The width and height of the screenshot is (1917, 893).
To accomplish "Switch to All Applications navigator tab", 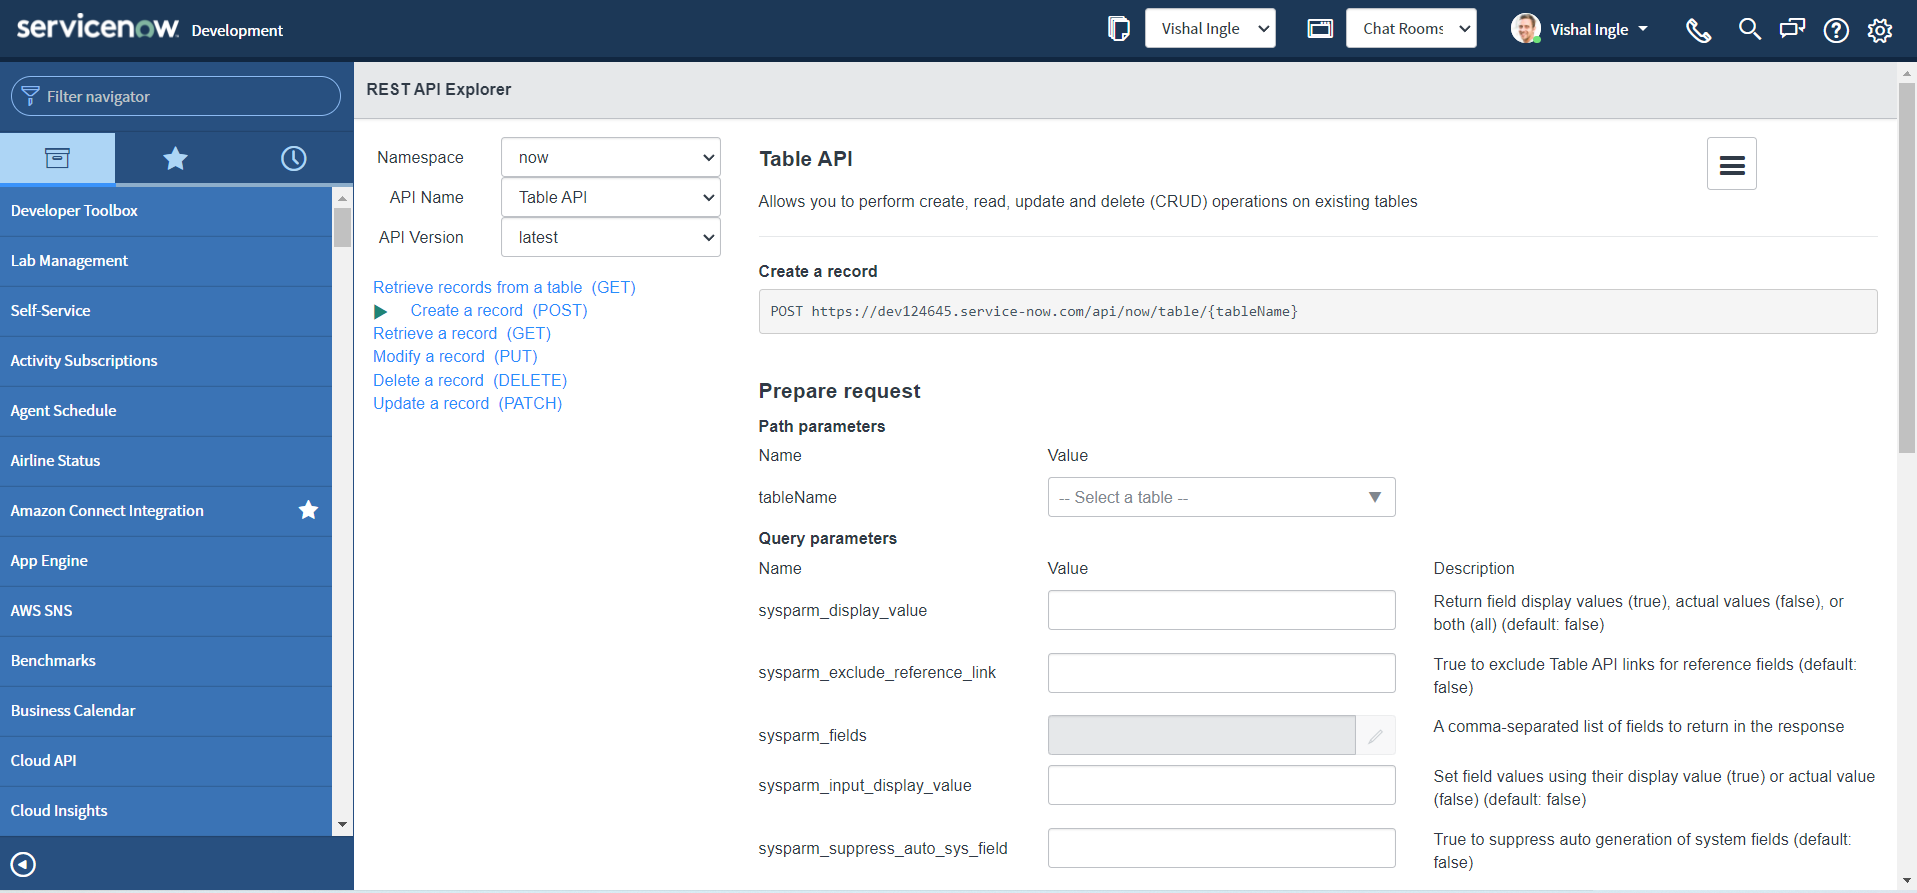I will (57, 158).
